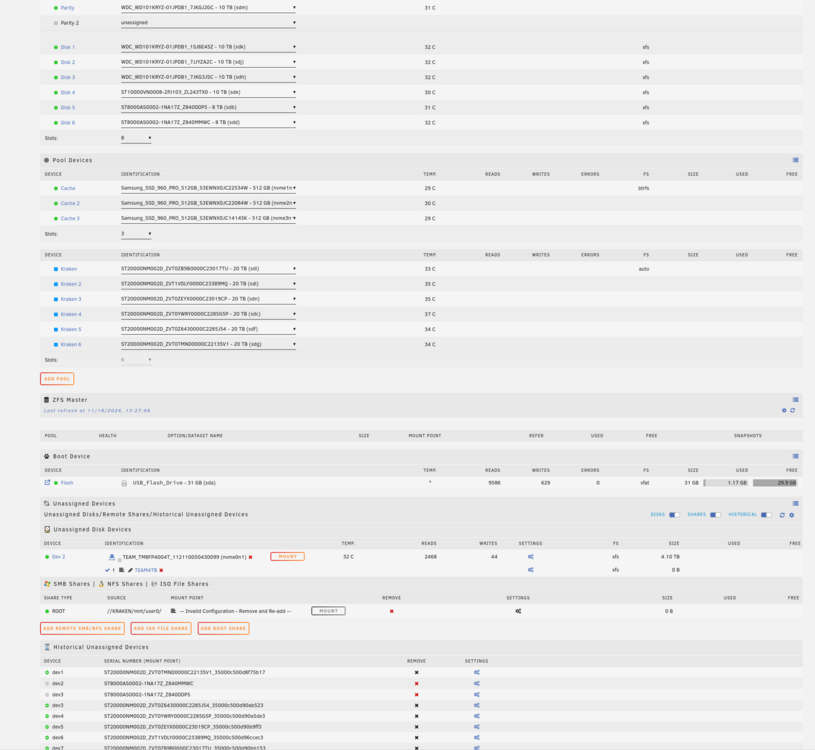The height and width of the screenshot is (750, 815).
Task: Open settings for historical device dev4
Action: 477,716
